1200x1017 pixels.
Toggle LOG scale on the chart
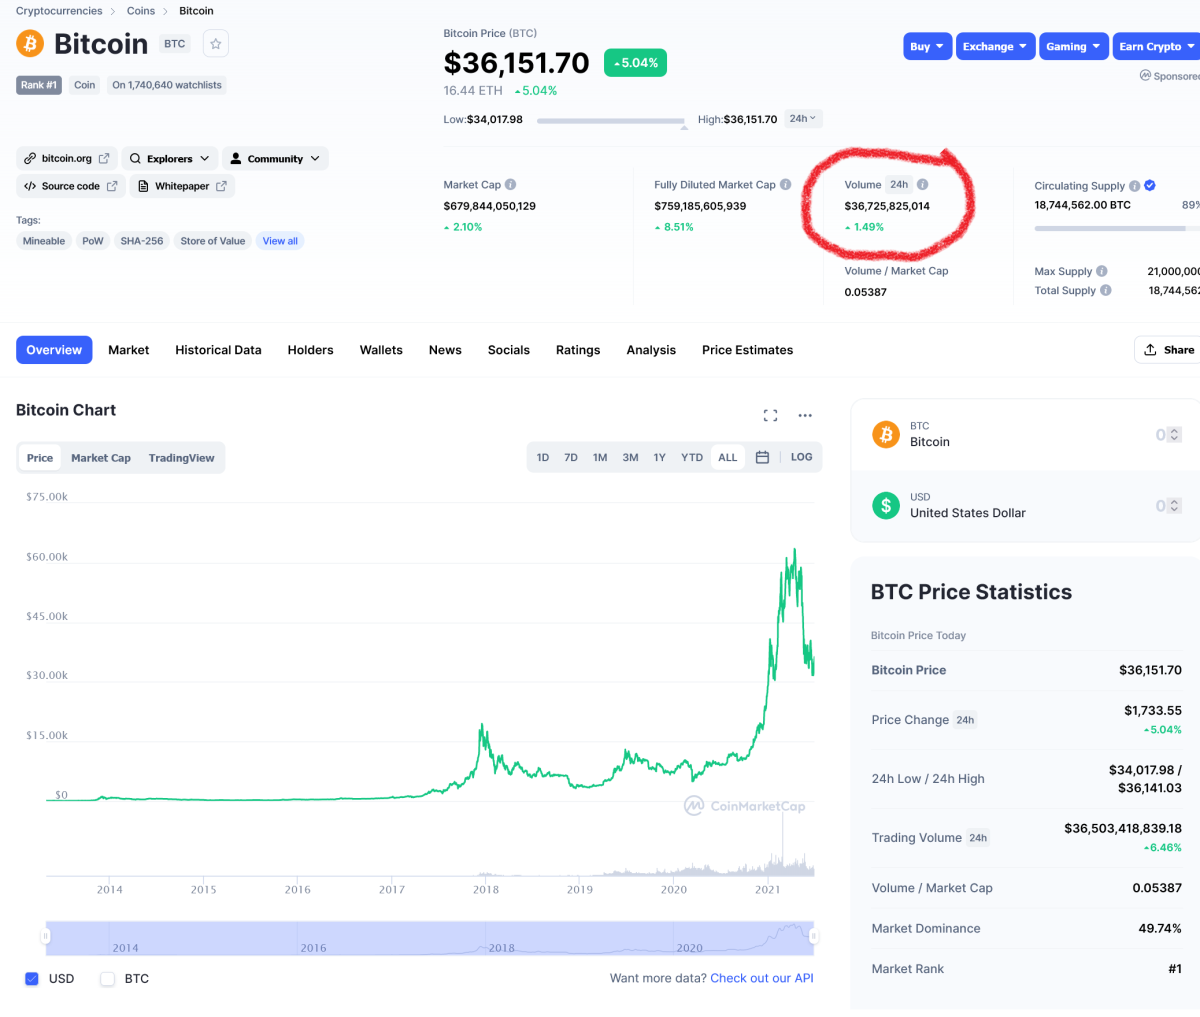click(801, 457)
